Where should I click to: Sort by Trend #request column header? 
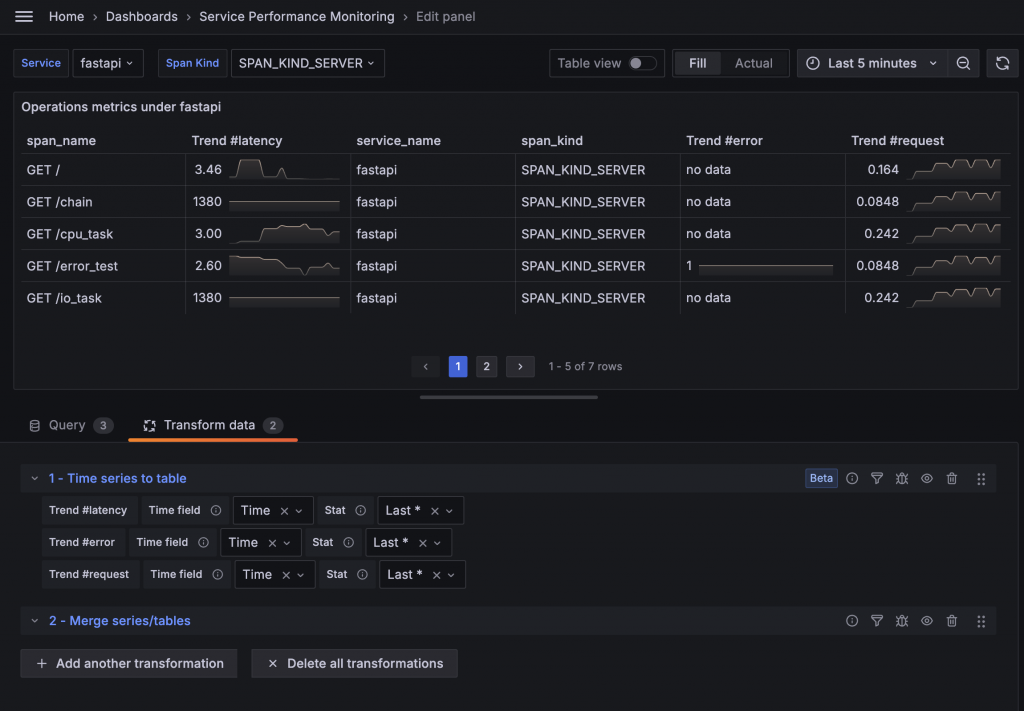click(897, 140)
